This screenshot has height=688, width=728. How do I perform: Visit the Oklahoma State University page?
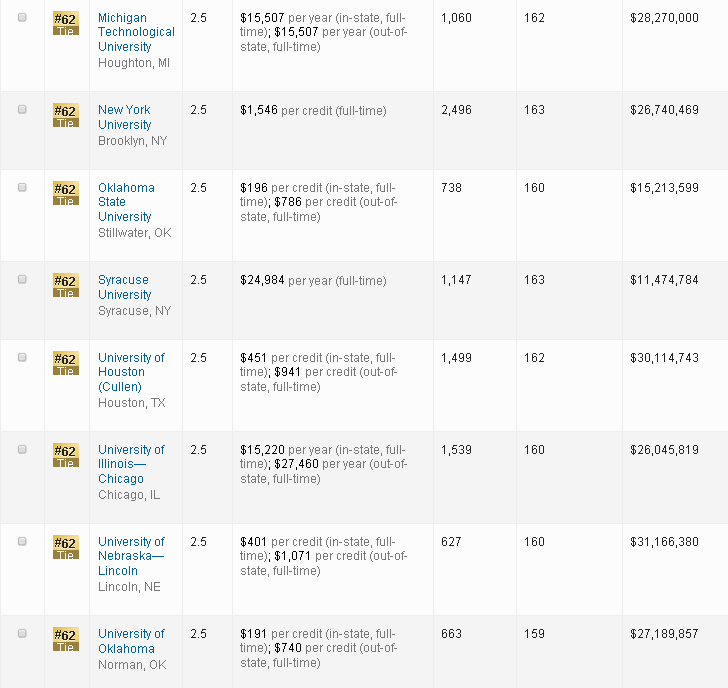(x=126, y=202)
